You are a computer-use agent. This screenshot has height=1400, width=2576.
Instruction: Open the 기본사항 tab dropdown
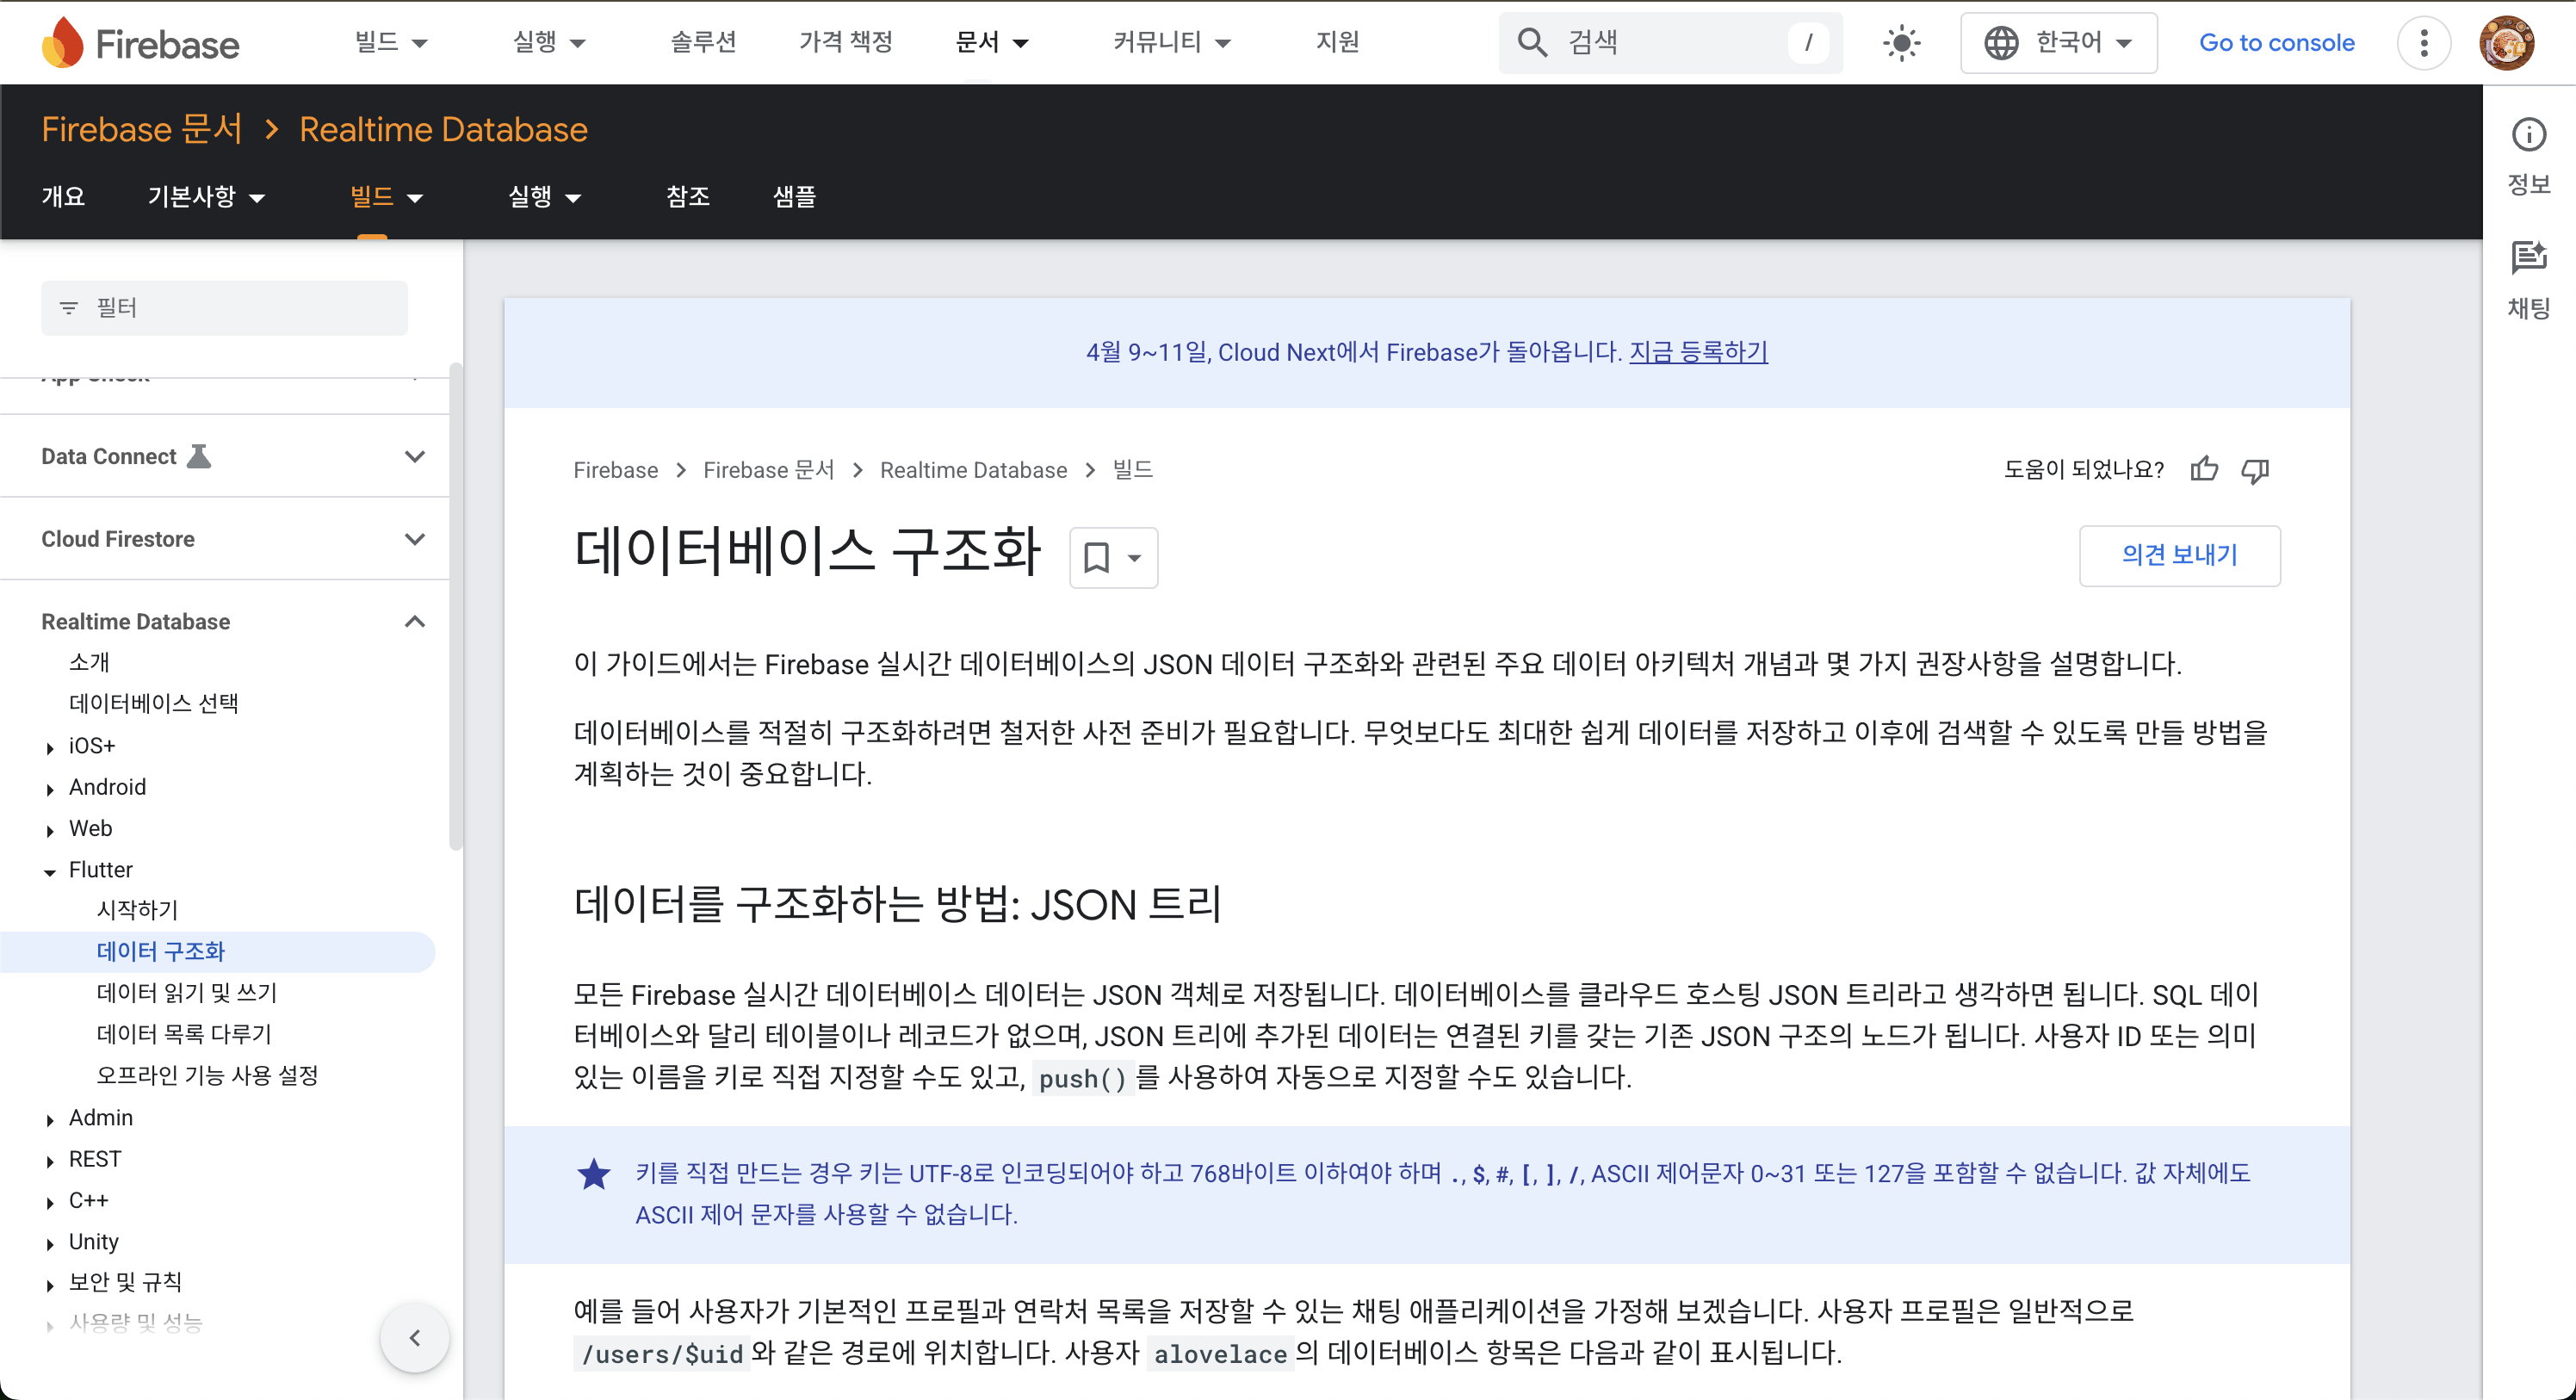206,196
